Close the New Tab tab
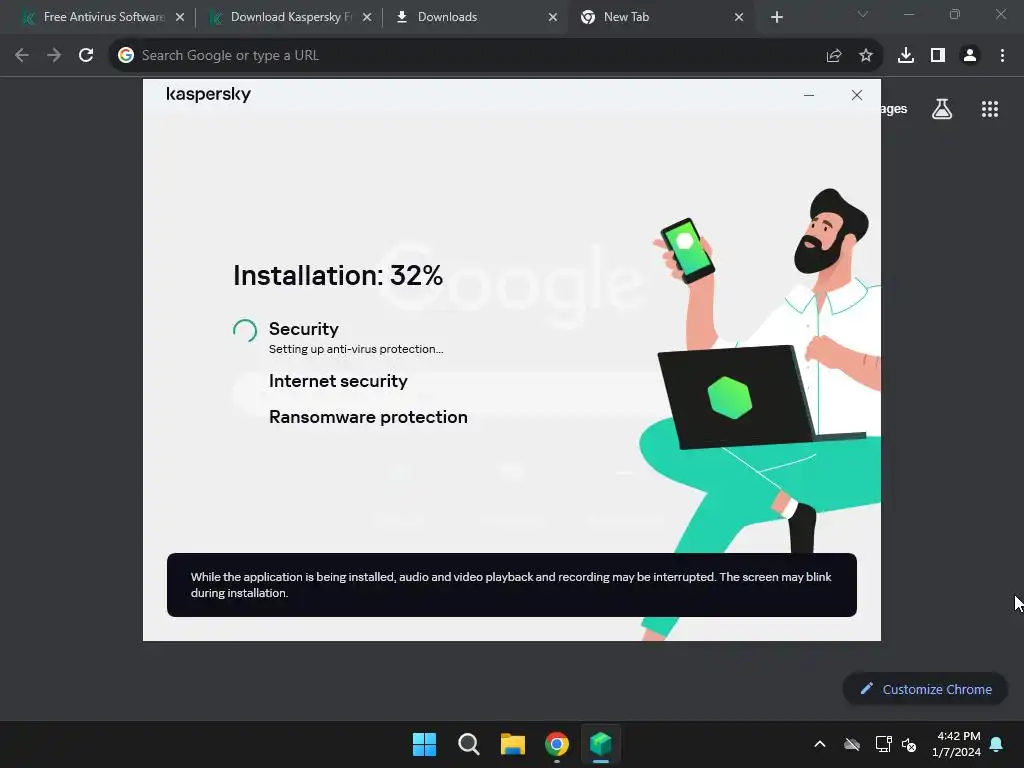 739,17
